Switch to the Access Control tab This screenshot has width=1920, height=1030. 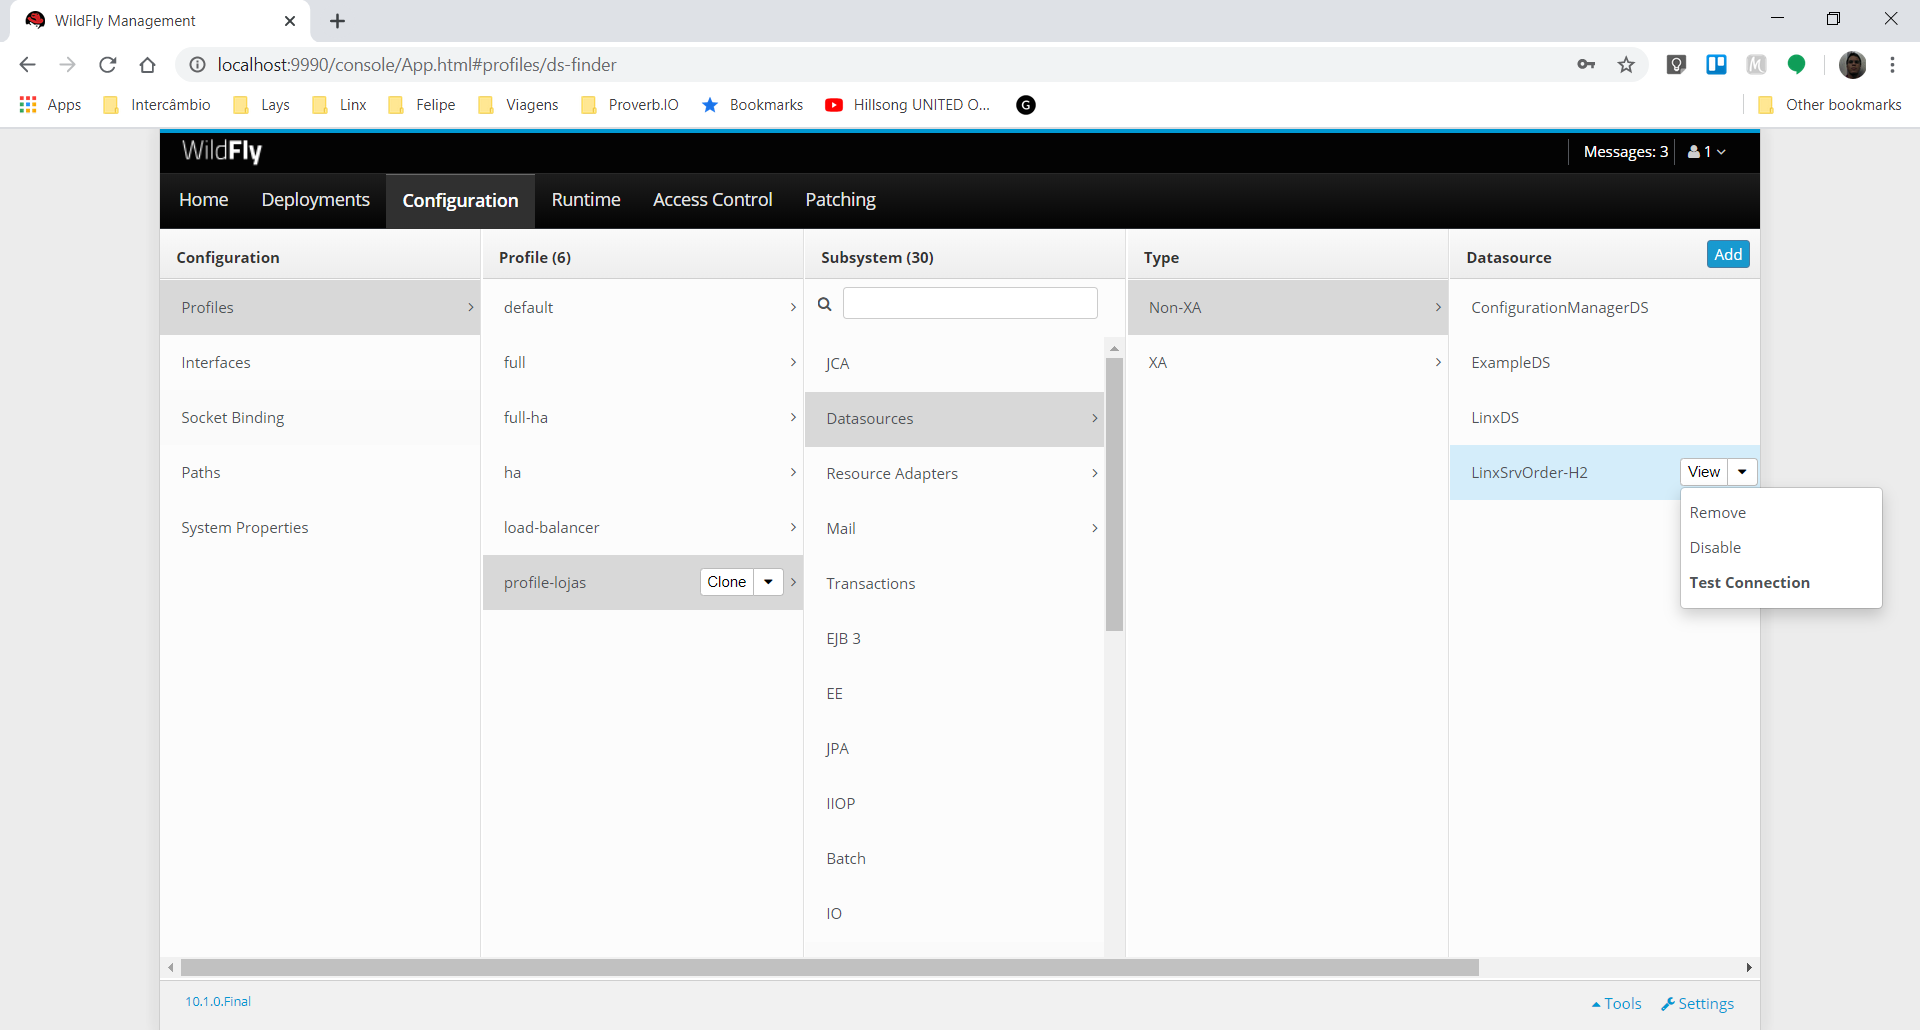point(713,200)
